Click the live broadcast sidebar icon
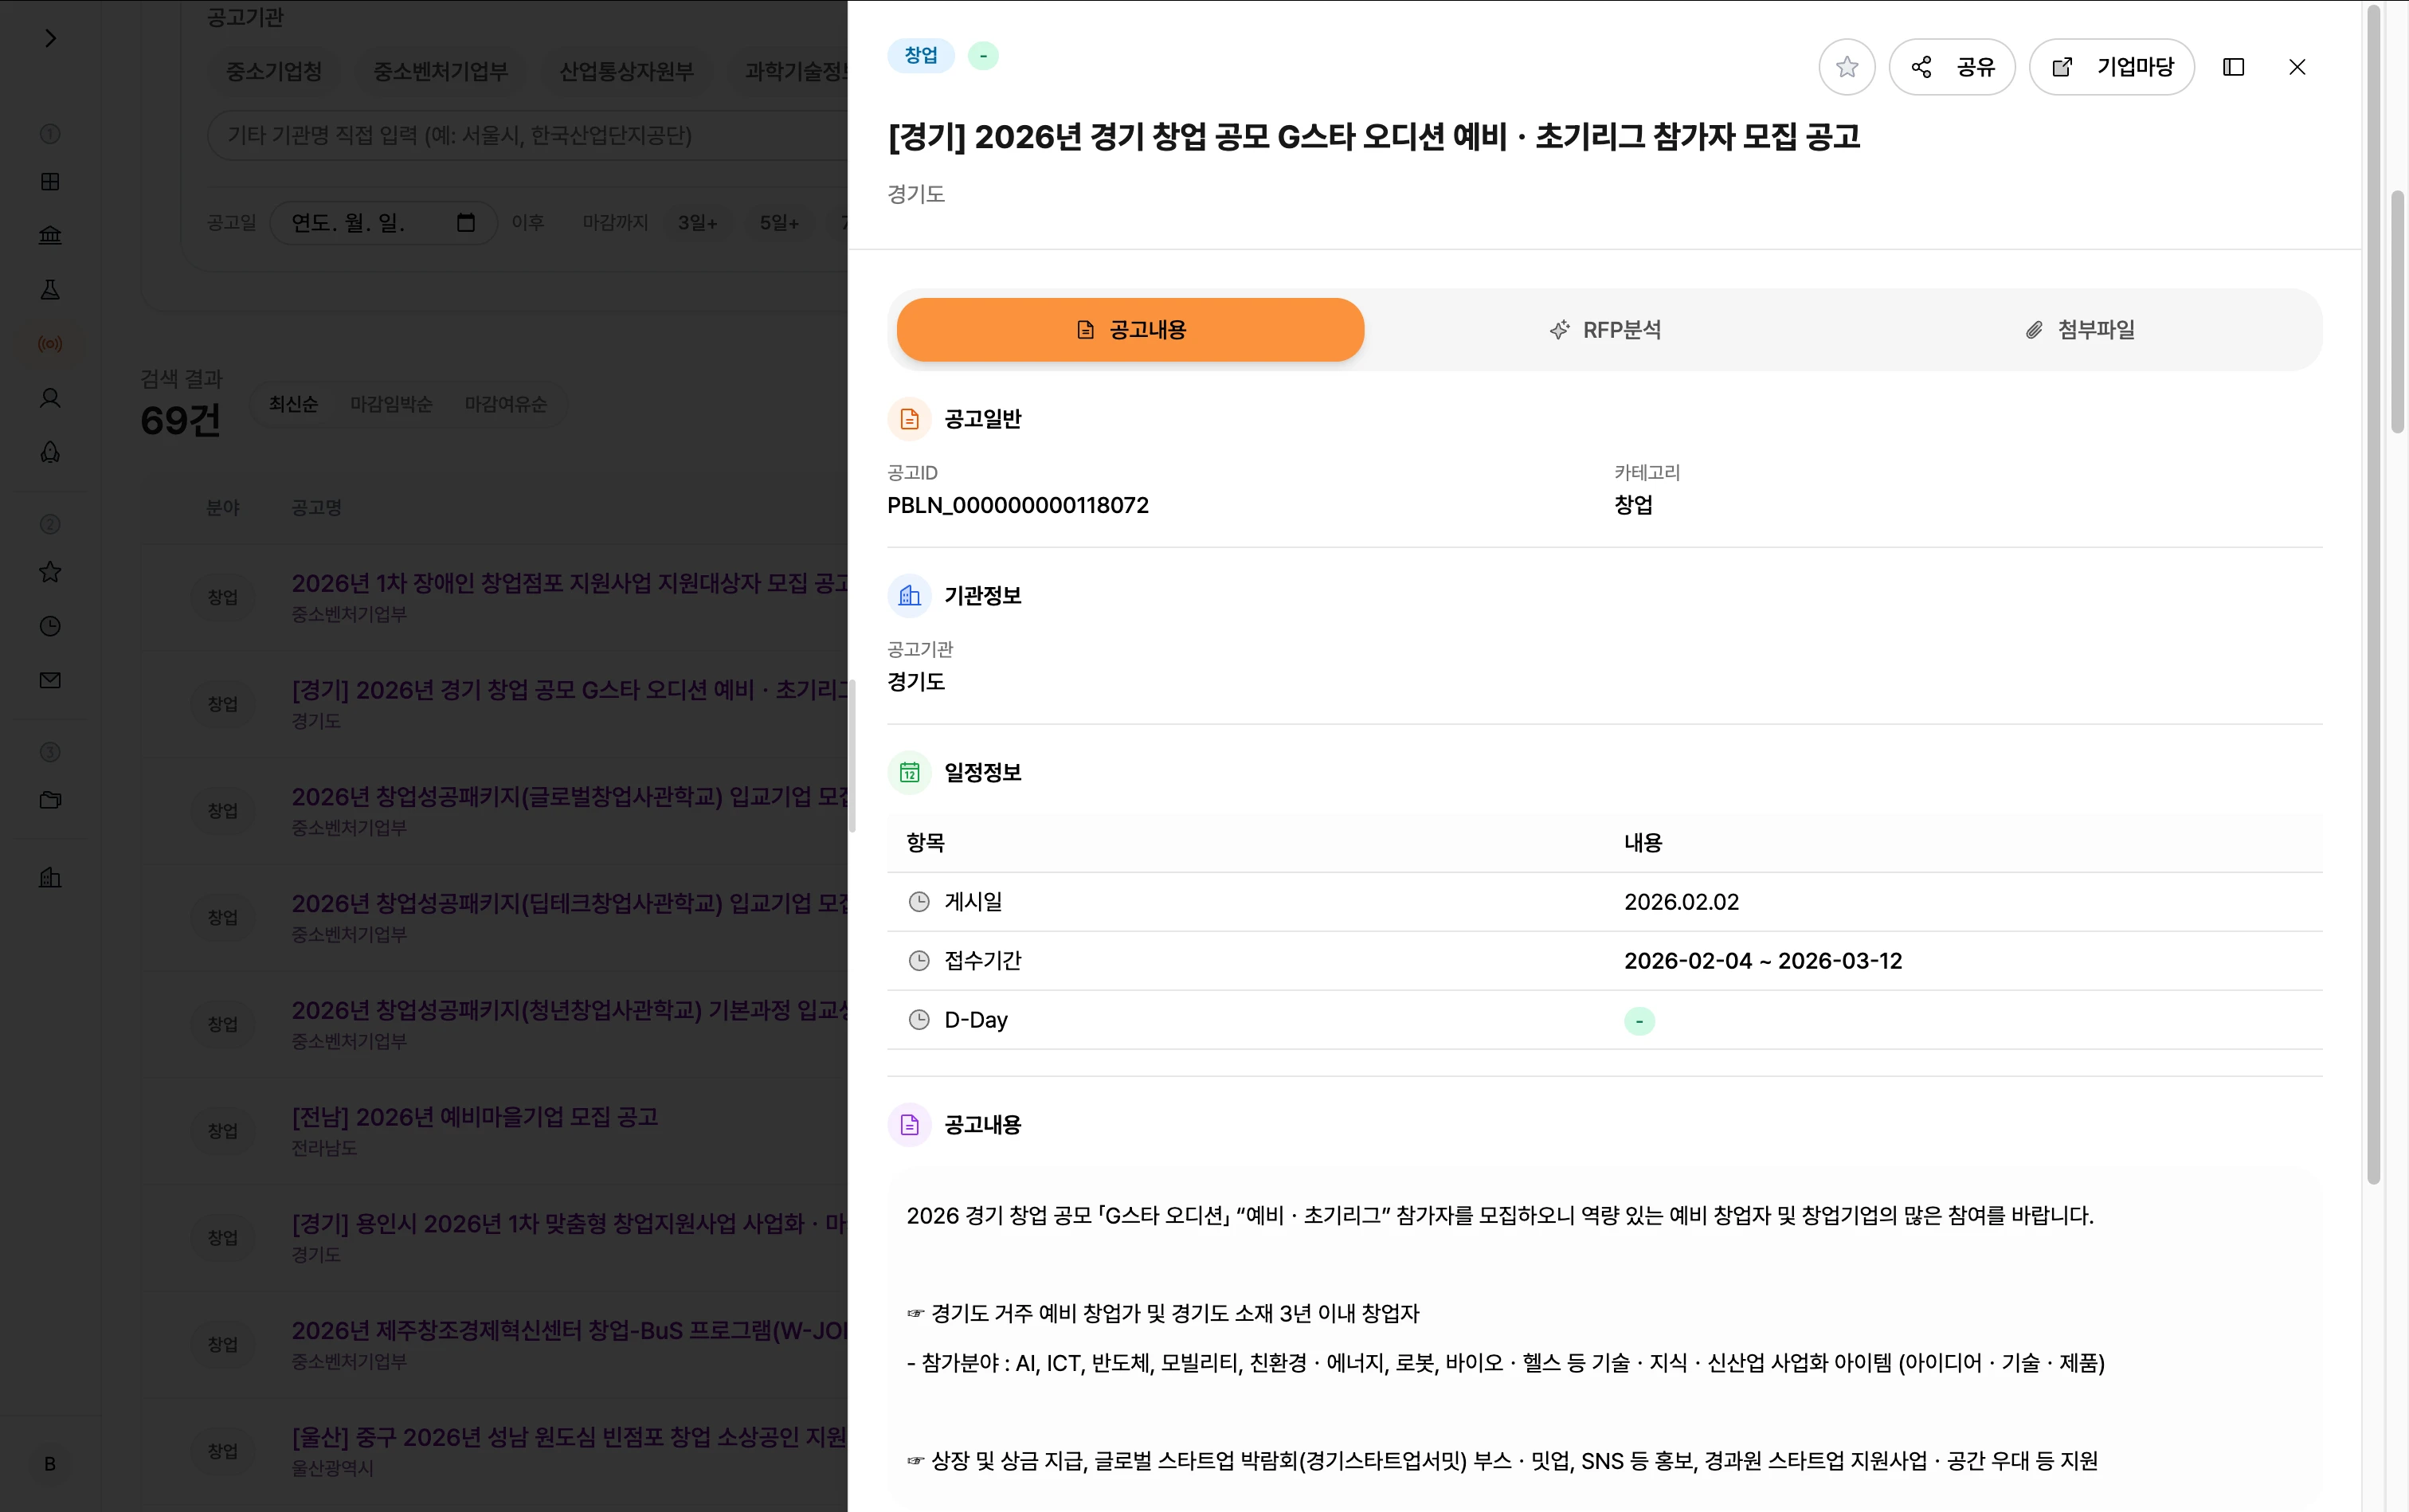This screenshot has width=2409, height=1512. pyautogui.click(x=50, y=344)
